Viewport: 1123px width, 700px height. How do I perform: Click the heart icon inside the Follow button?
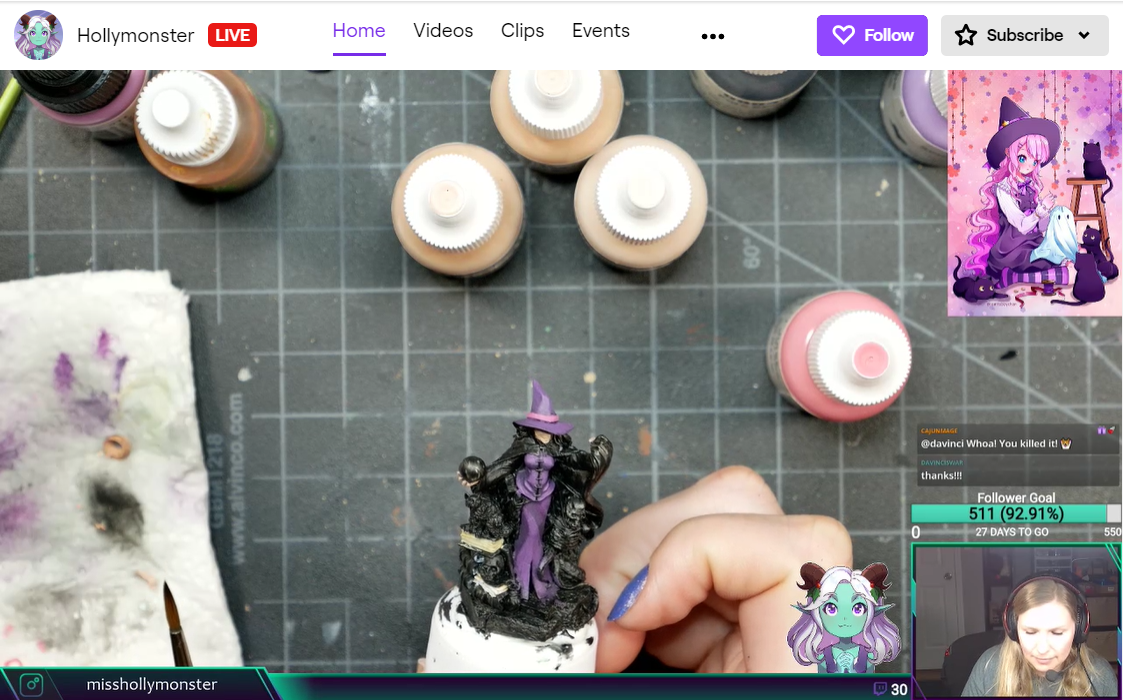coord(841,35)
